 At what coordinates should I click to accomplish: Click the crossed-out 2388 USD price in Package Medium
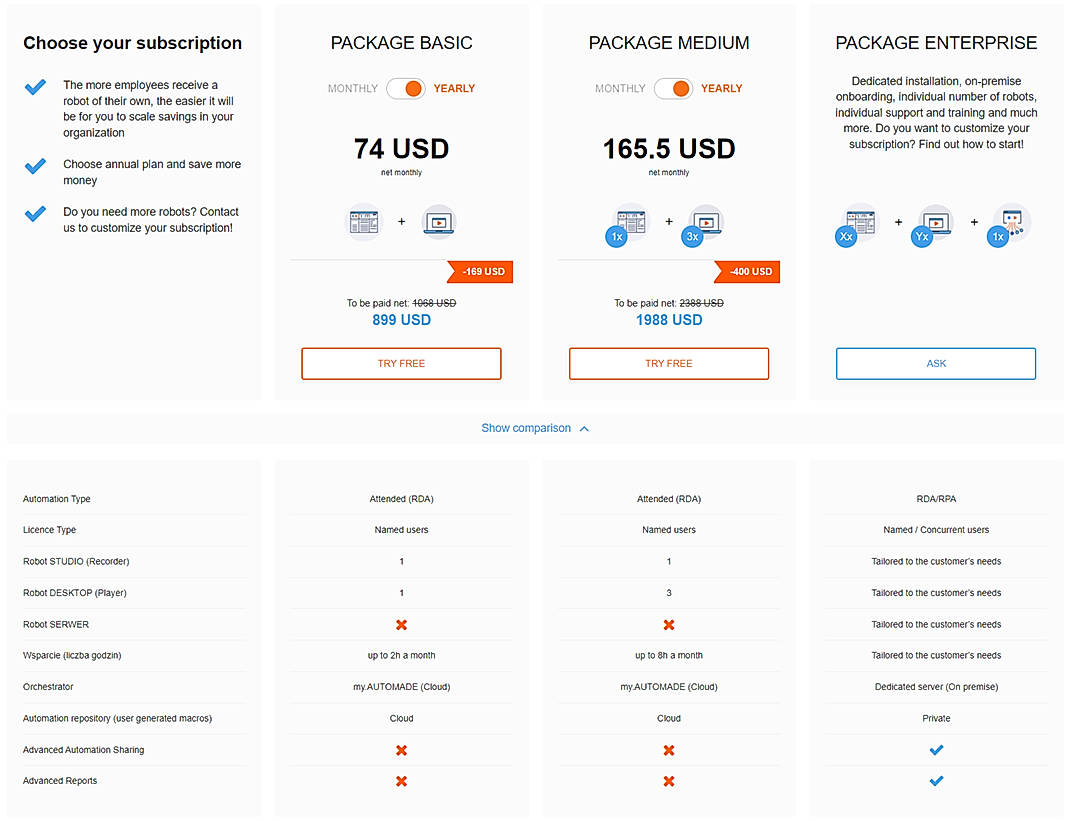[701, 303]
